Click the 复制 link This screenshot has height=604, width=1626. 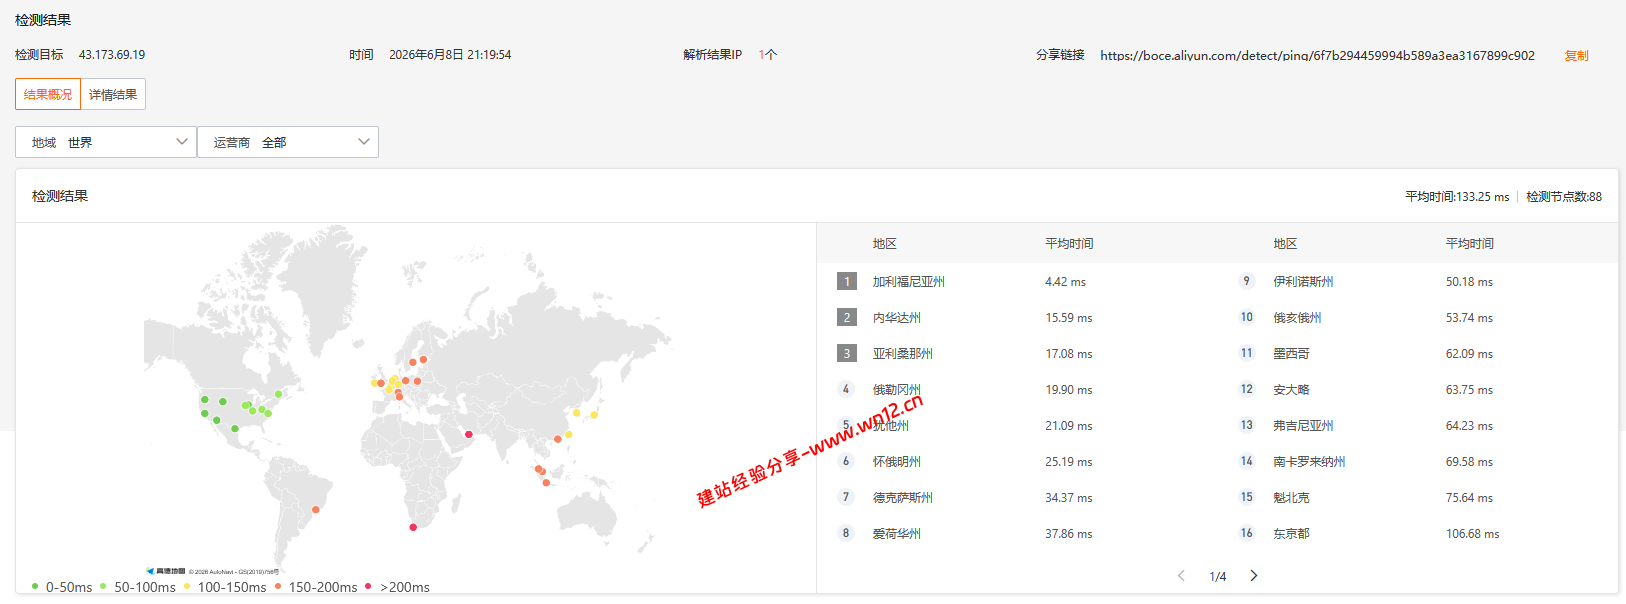coord(1576,56)
